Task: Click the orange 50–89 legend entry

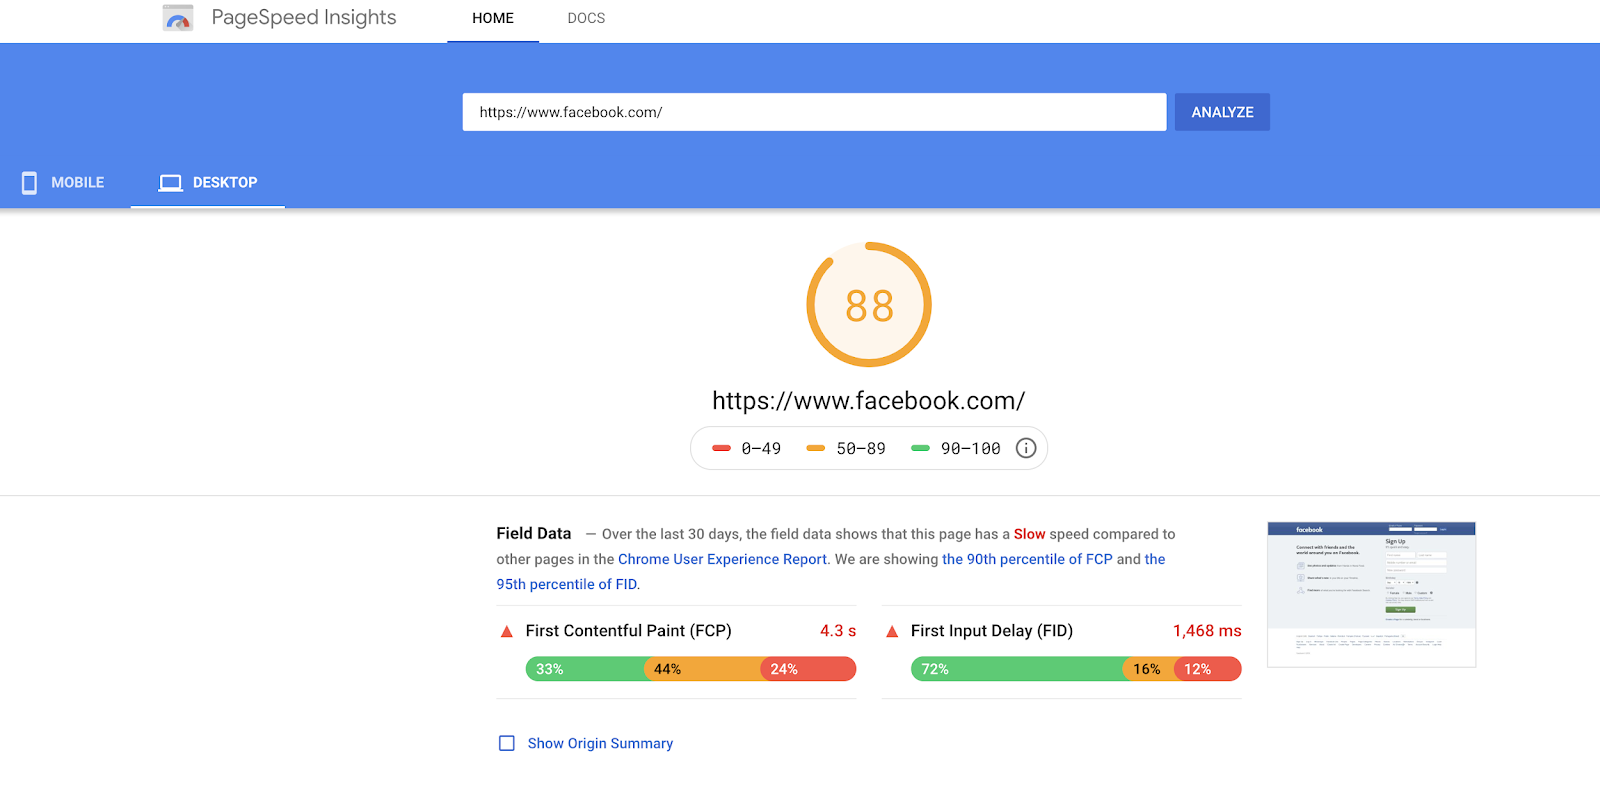Action: point(846,448)
